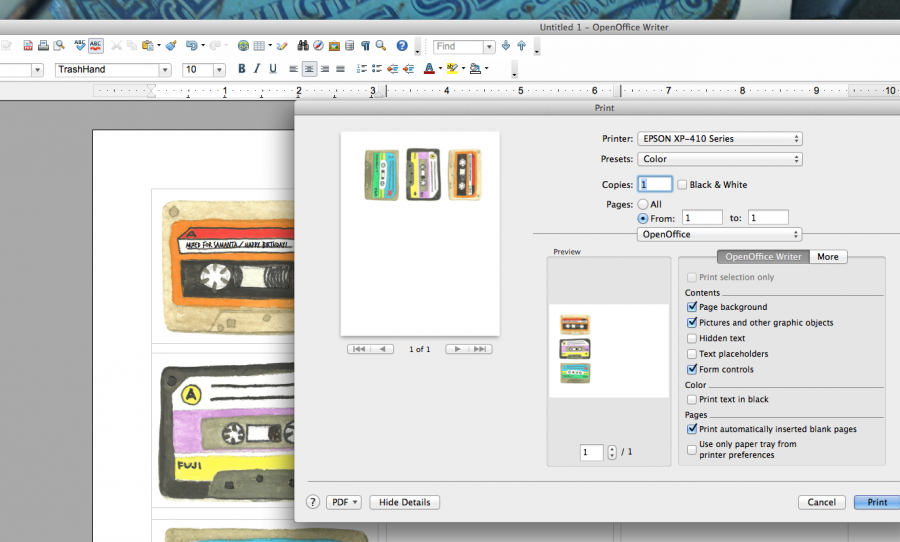The height and width of the screenshot is (542, 900).
Task: Open the PDF dropdown button
Action: click(x=343, y=502)
